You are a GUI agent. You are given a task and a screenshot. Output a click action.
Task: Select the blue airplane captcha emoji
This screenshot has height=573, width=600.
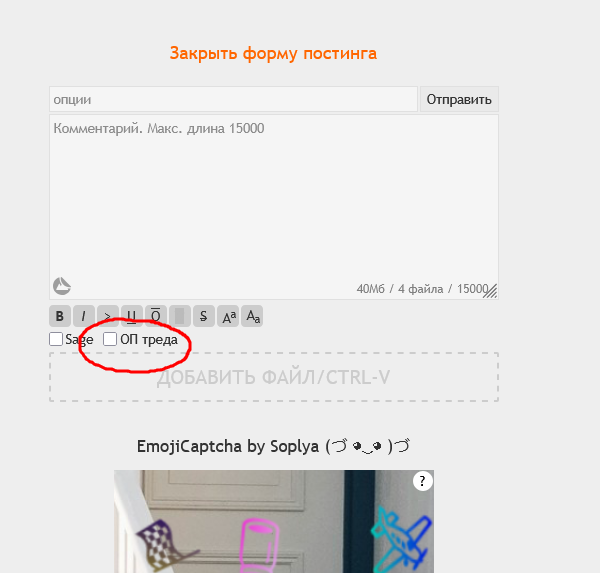400,539
